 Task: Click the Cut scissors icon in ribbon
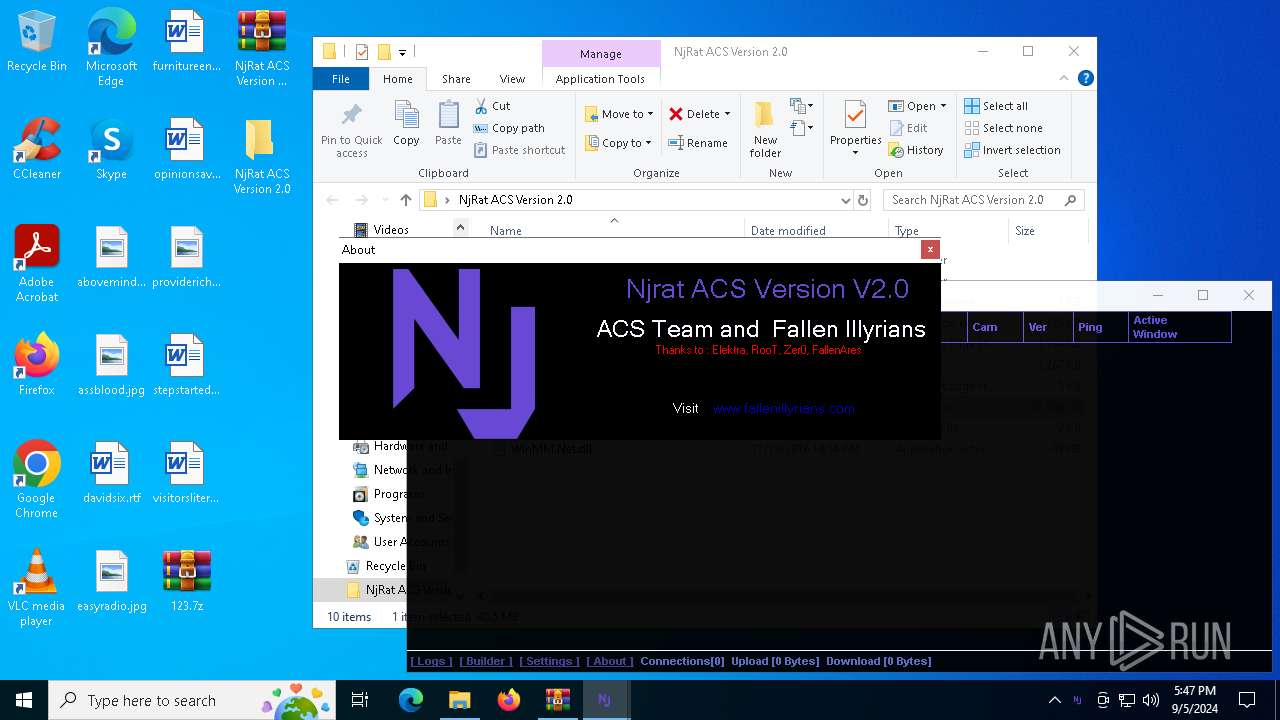point(481,106)
